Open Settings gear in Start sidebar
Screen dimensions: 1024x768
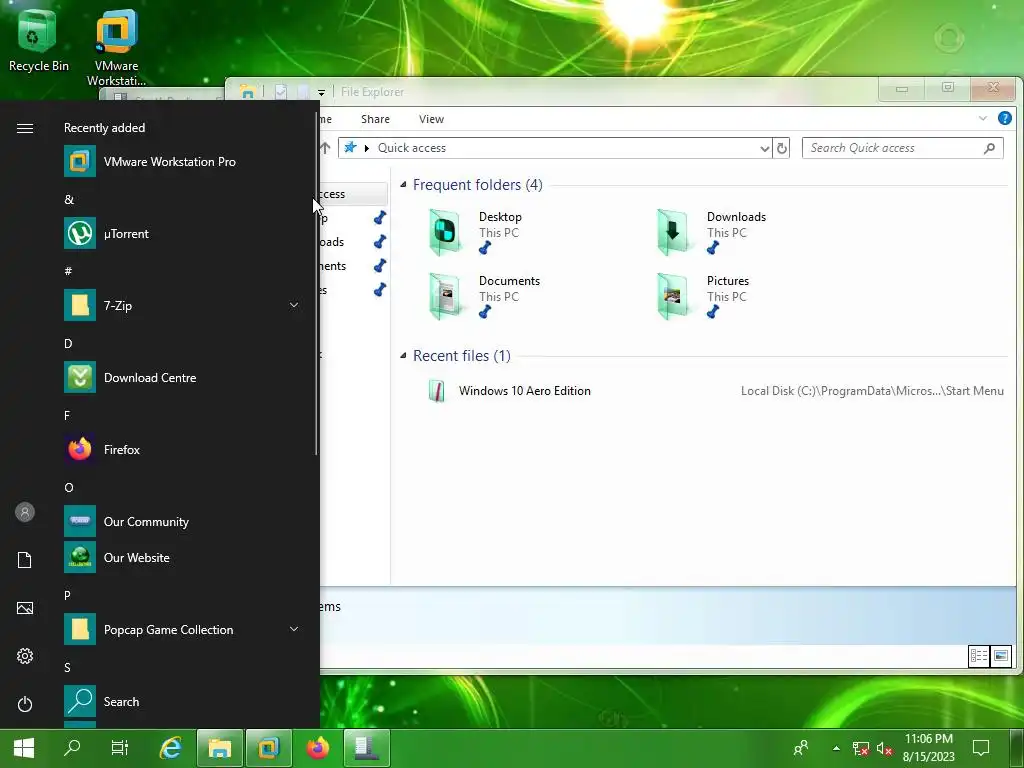point(25,656)
